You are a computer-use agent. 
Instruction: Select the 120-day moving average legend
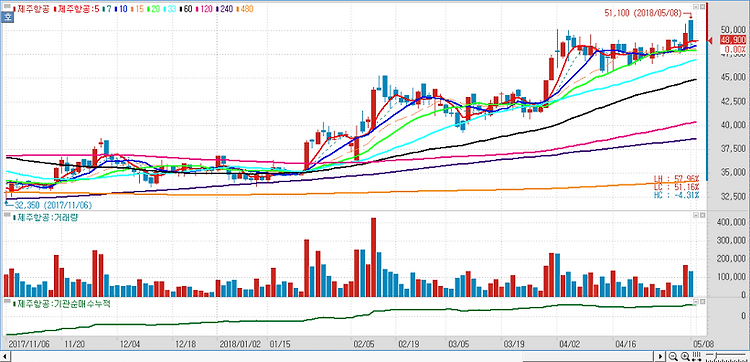click(x=204, y=9)
